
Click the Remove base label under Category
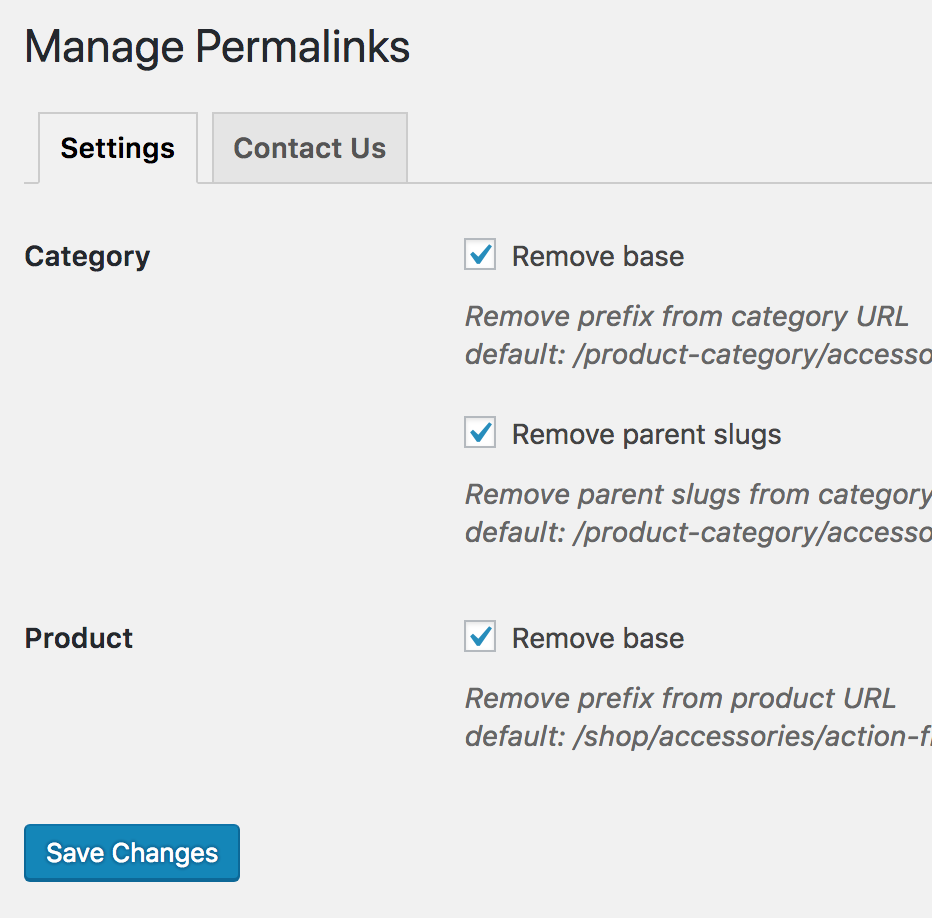(598, 256)
